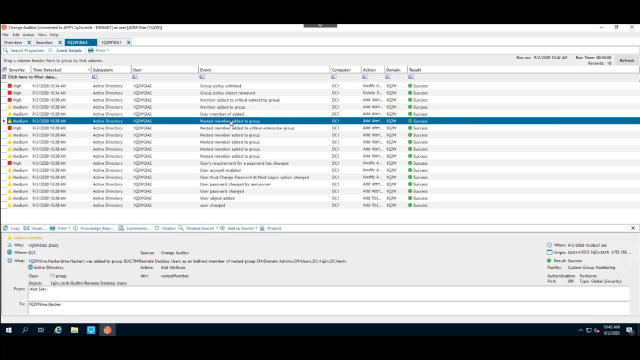The width and height of the screenshot is (640, 360).
Task: Select the 'user changed' event row
Action: click(320, 205)
